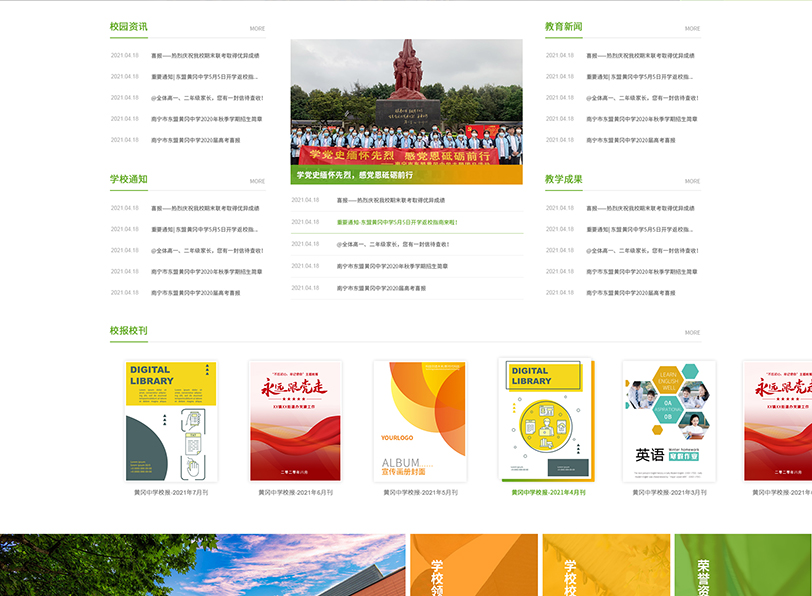The height and width of the screenshot is (596, 812).
Task: Open 喜报 期末联考 article below center photo
Action: click(x=391, y=200)
